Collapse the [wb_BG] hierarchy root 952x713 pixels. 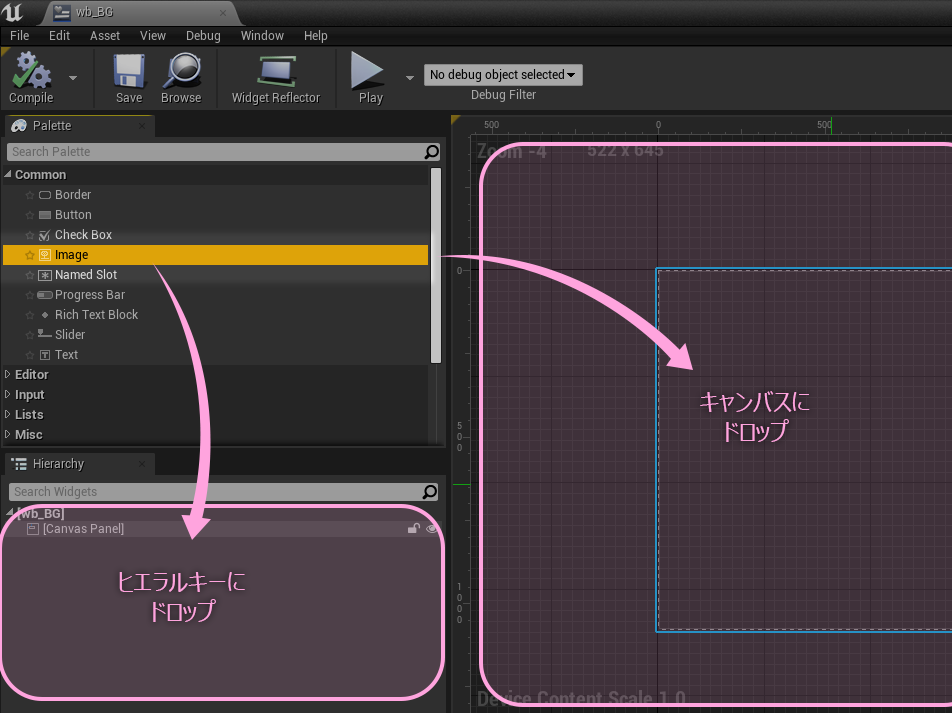click(x=10, y=513)
